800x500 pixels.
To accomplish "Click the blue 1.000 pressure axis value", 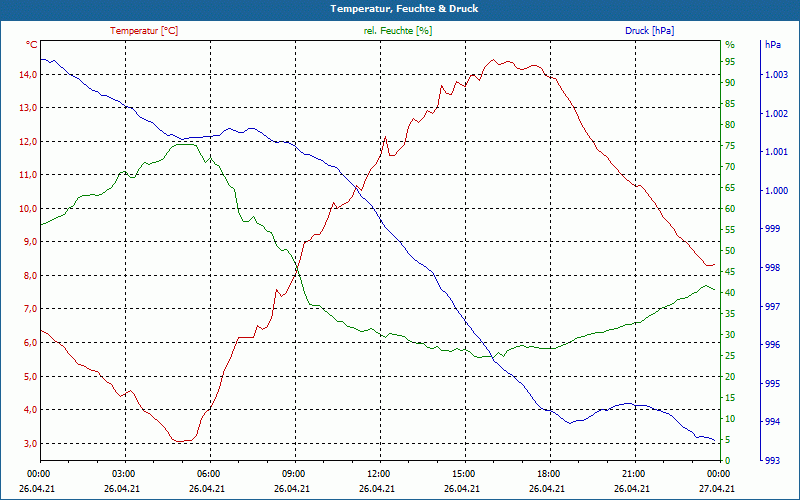I will [777, 191].
